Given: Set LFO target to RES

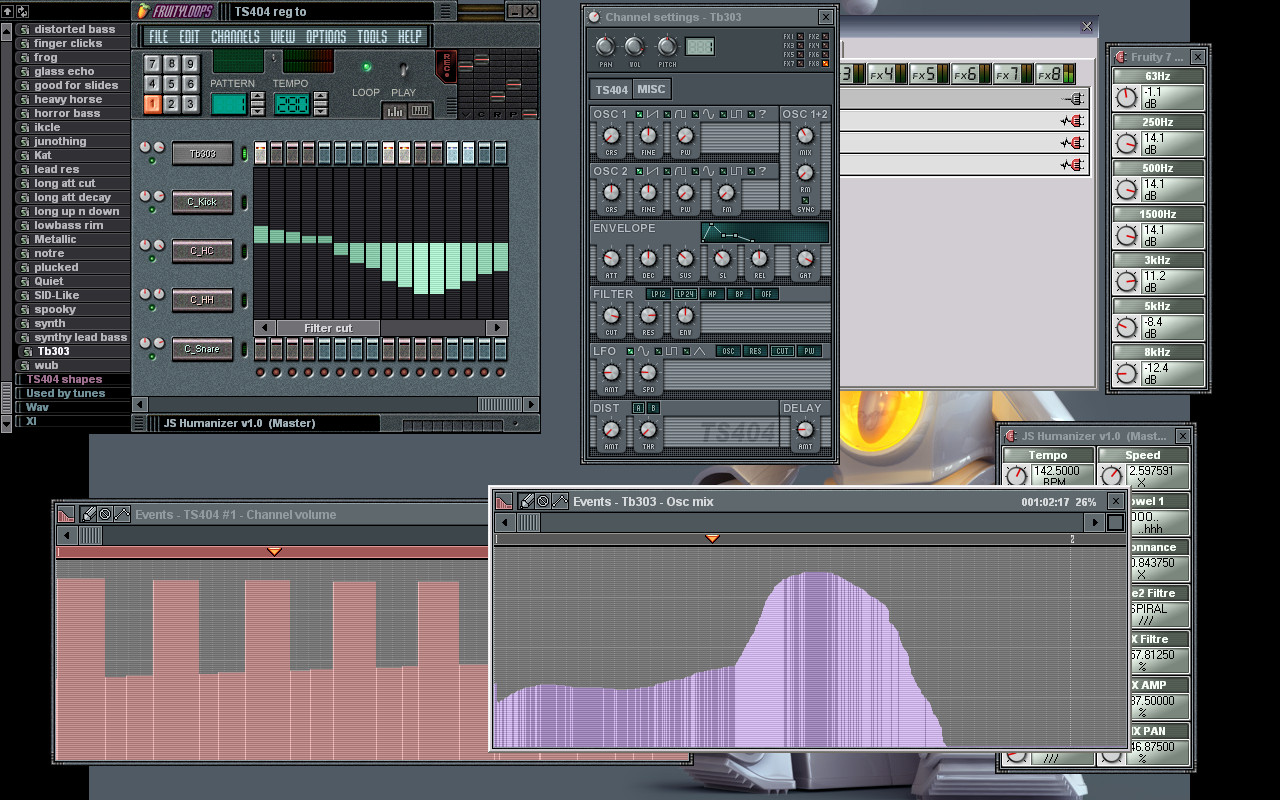Looking at the screenshot, I should pyautogui.click(x=756, y=351).
